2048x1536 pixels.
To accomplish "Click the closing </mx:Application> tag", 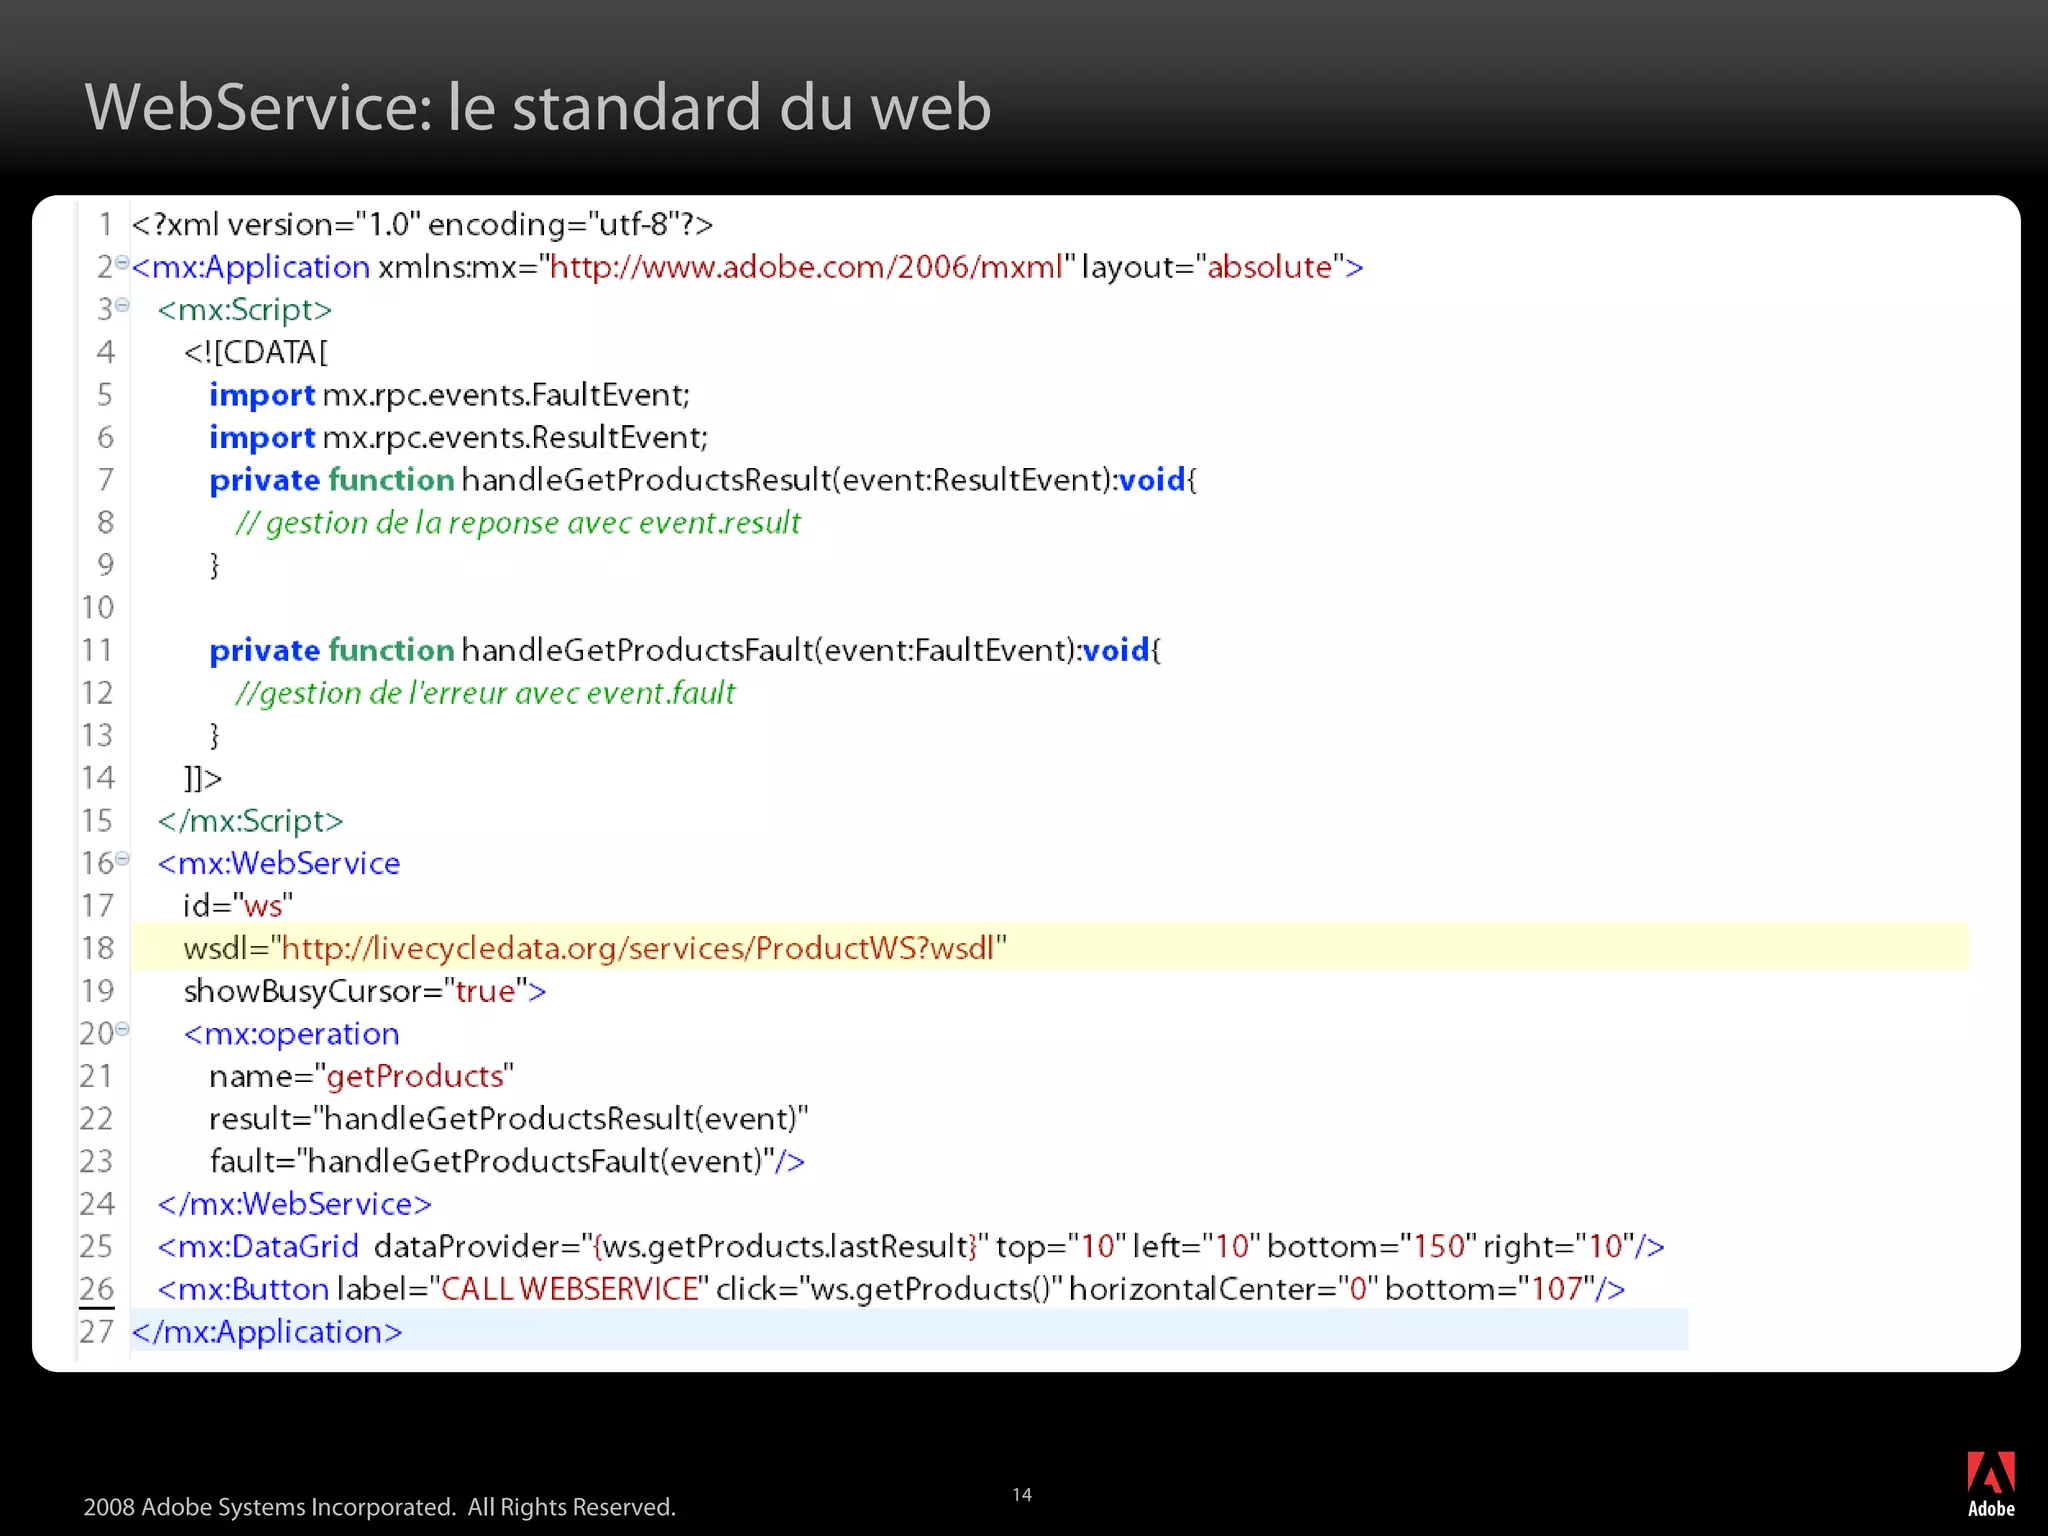I will [267, 1332].
